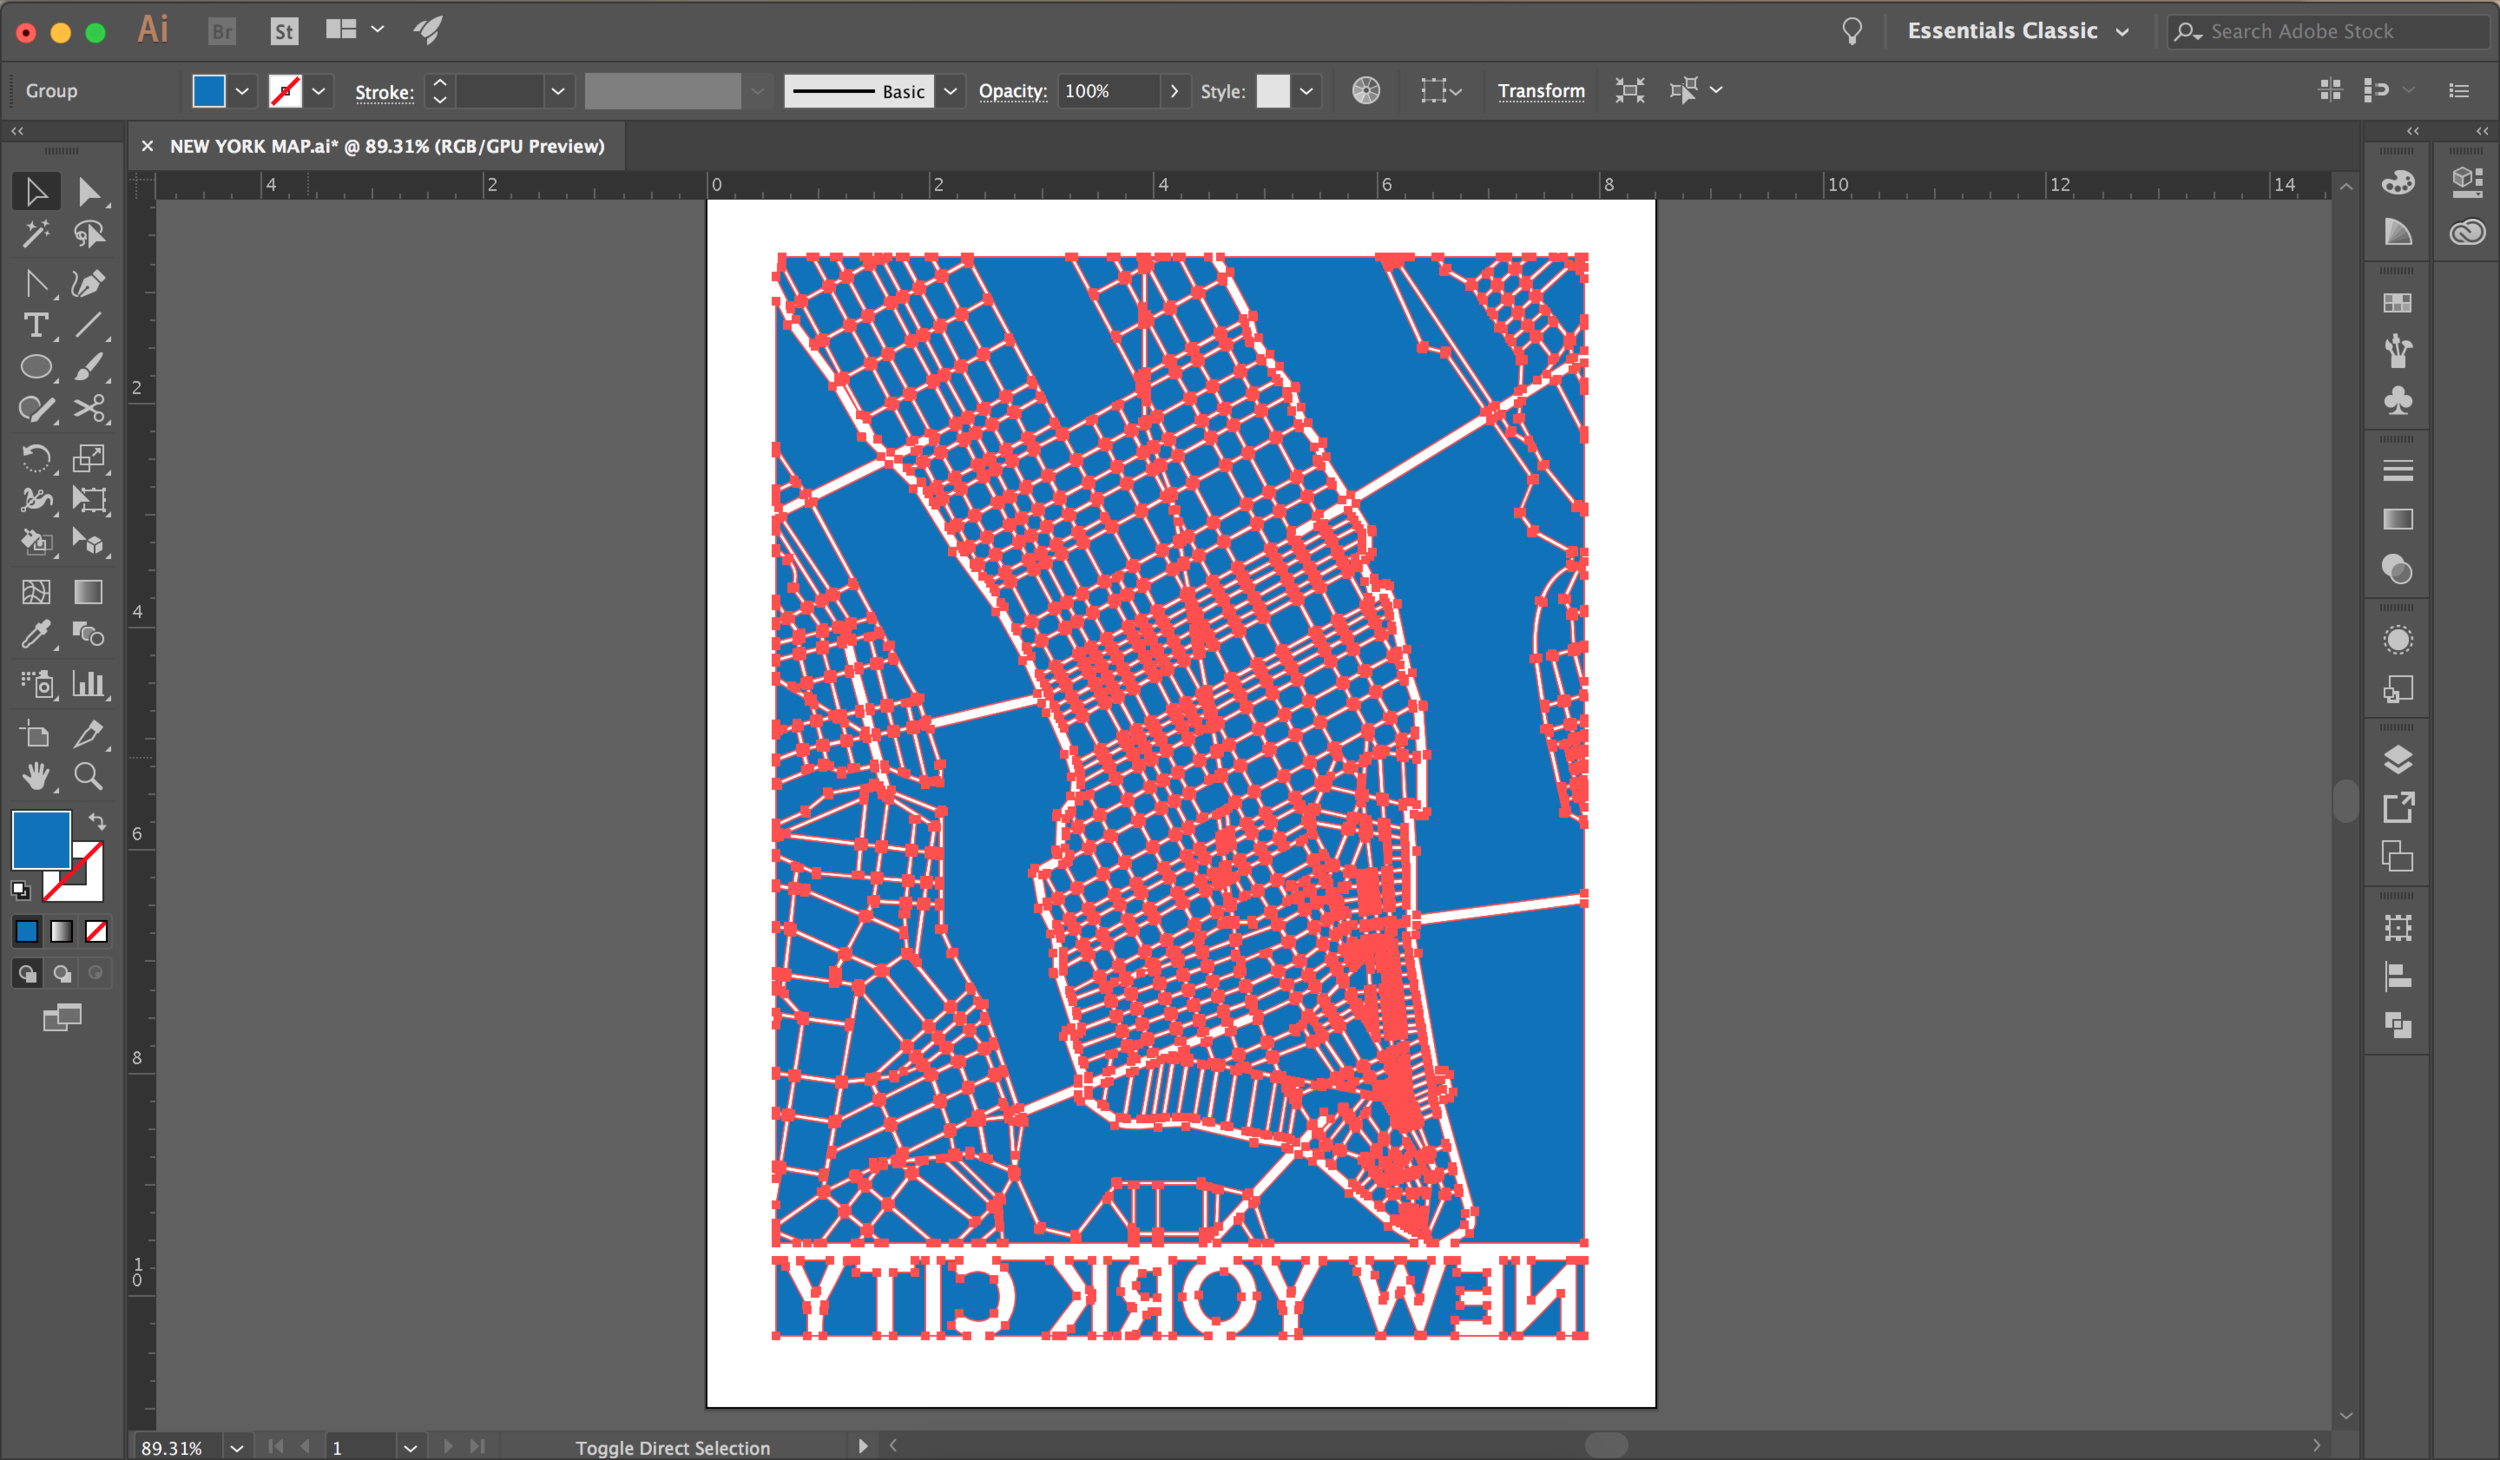This screenshot has height=1460, width=2500.
Task: Open the Transform panel link
Action: pos(1541,91)
